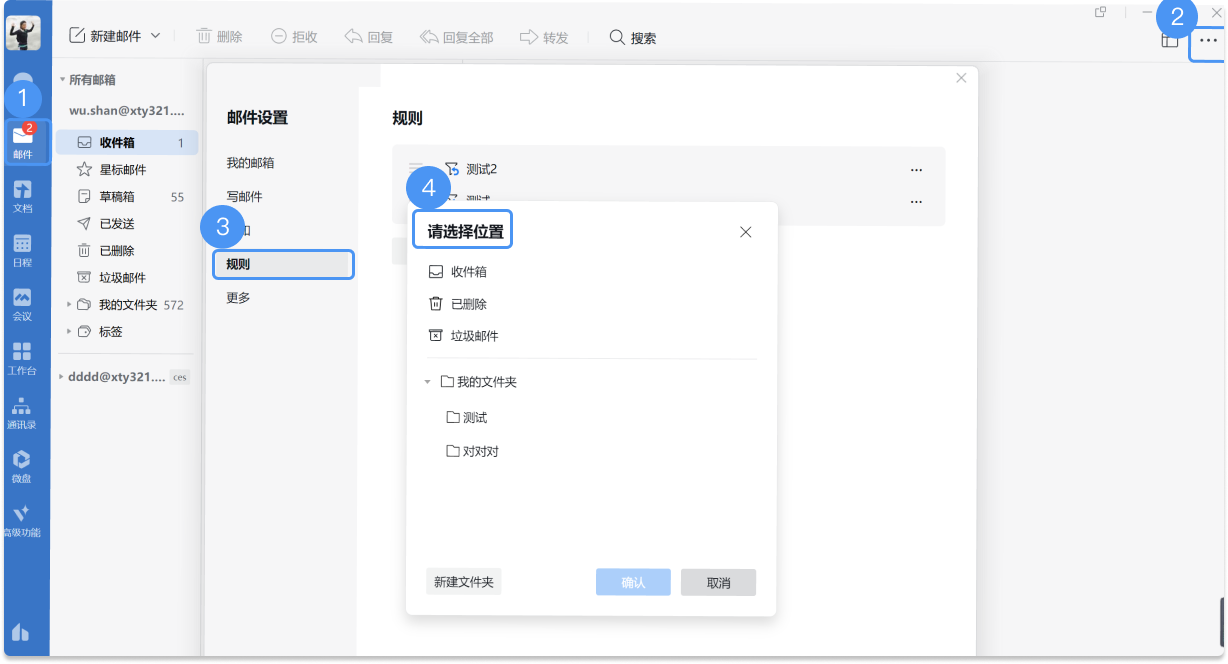1228x664 pixels.
Task: Click the 新建文件夹 button
Action: pos(463,582)
